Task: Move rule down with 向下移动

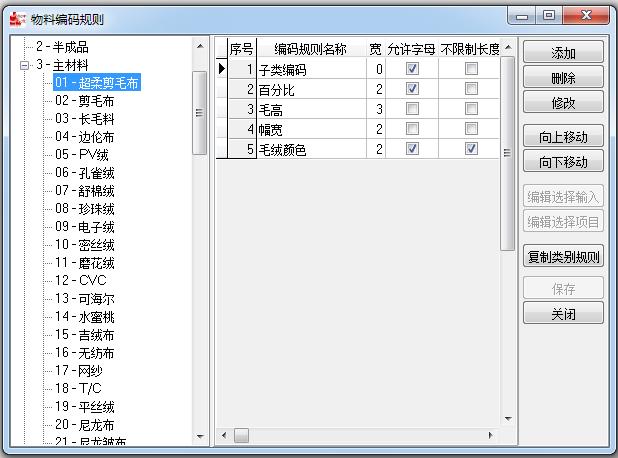Action: [x=563, y=161]
